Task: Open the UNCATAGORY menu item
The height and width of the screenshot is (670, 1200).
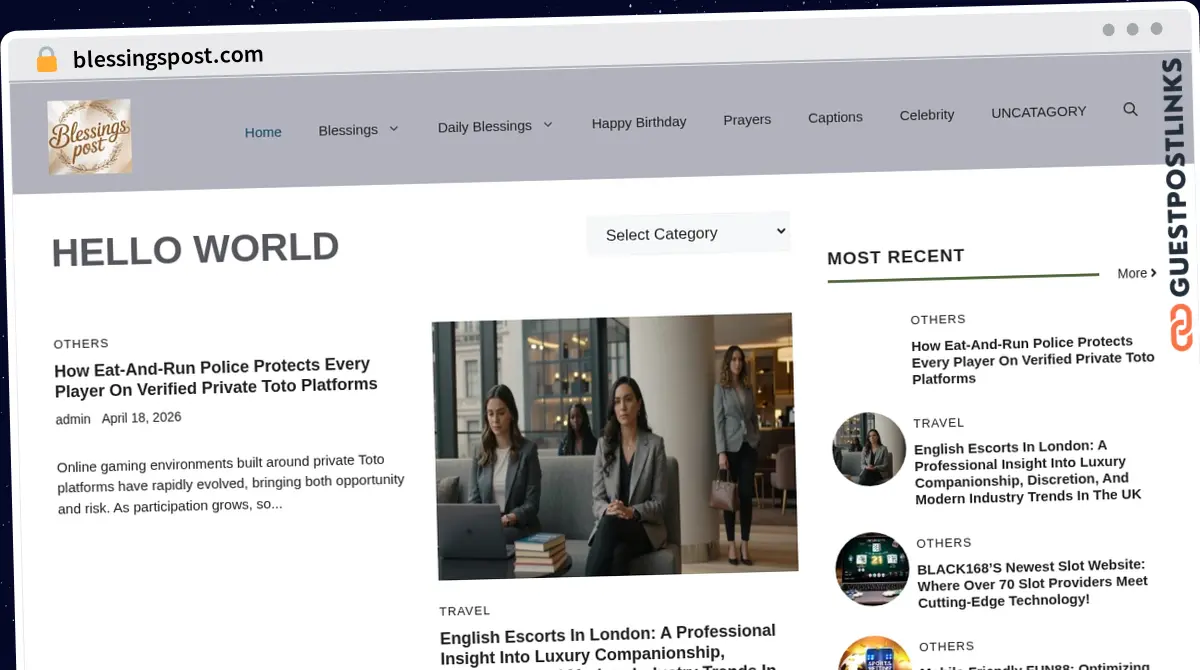Action: 1038,112
